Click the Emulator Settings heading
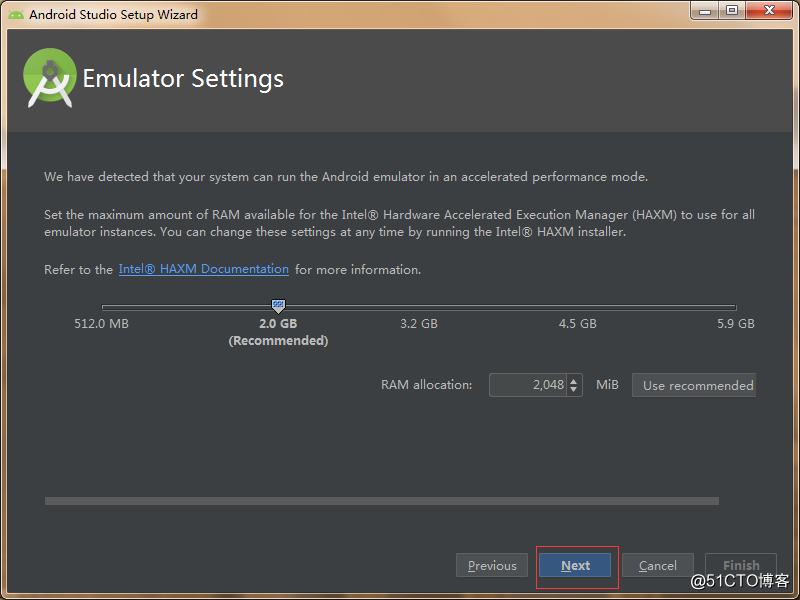 (183, 79)
